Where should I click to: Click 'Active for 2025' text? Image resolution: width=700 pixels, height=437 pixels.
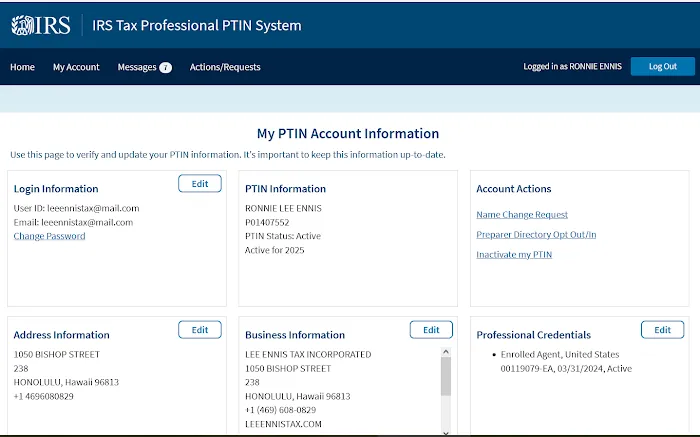pos(274,250)
